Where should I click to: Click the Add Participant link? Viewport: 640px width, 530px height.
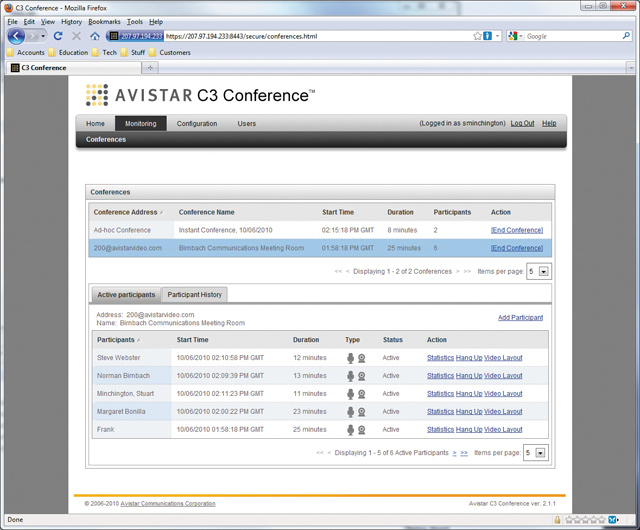click(520, 318)
